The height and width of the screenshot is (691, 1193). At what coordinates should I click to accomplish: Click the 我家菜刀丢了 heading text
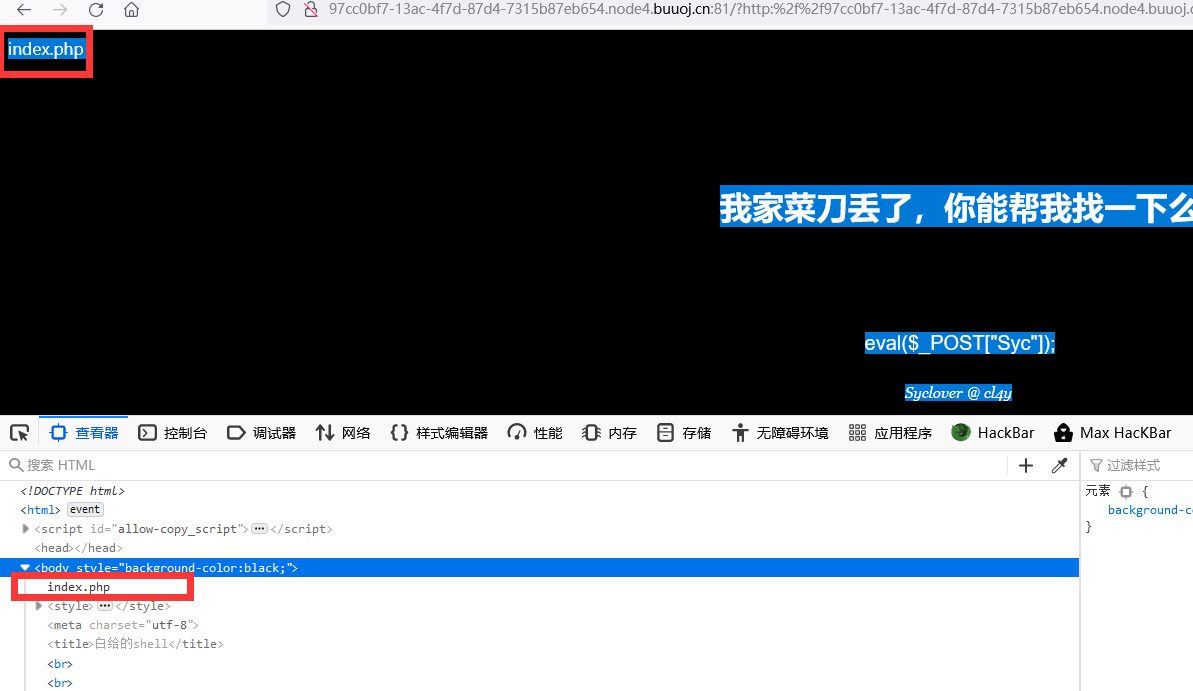point(956,208)
